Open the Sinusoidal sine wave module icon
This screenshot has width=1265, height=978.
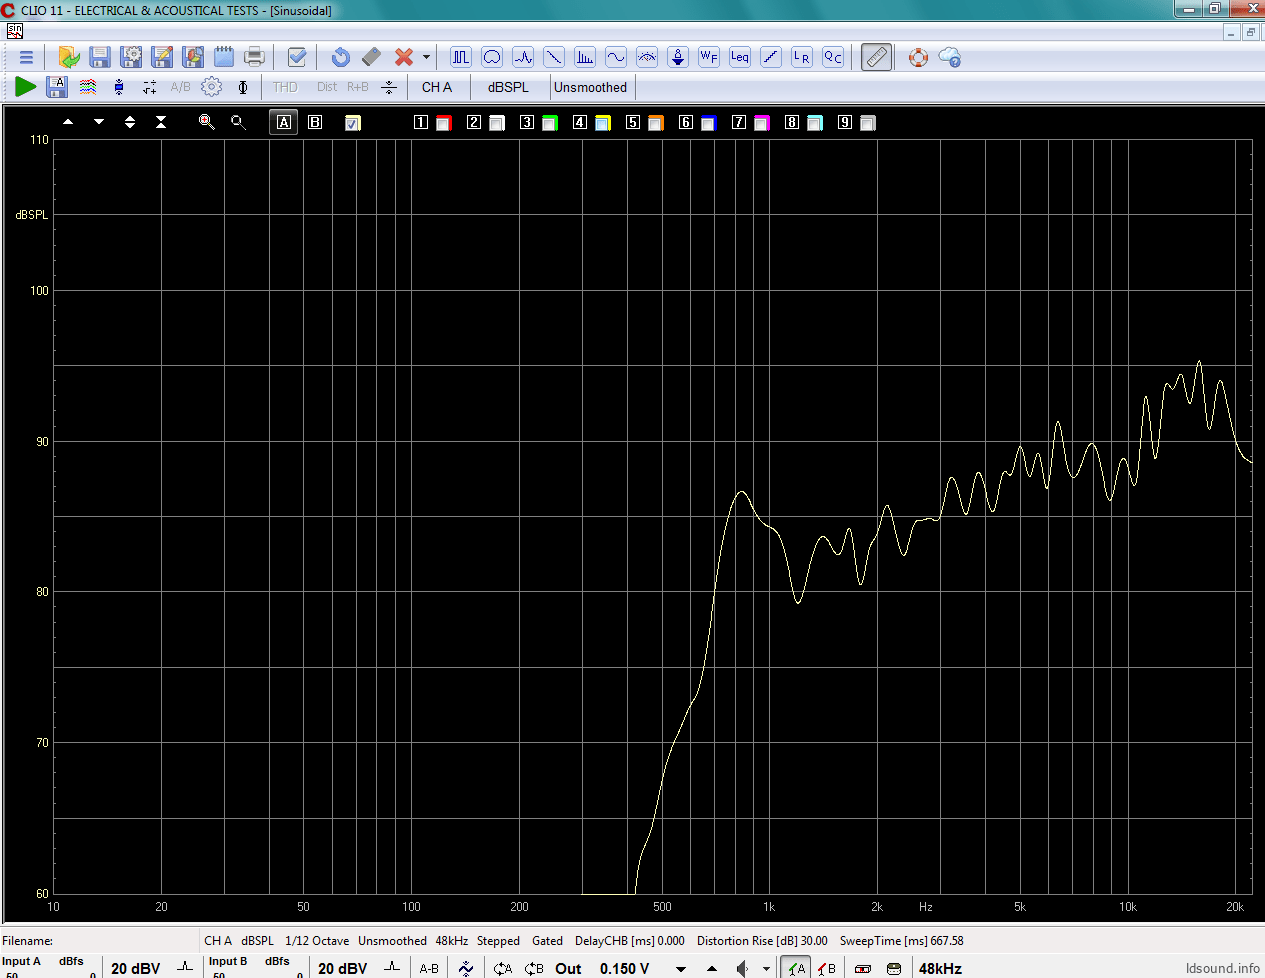point(616,57)
